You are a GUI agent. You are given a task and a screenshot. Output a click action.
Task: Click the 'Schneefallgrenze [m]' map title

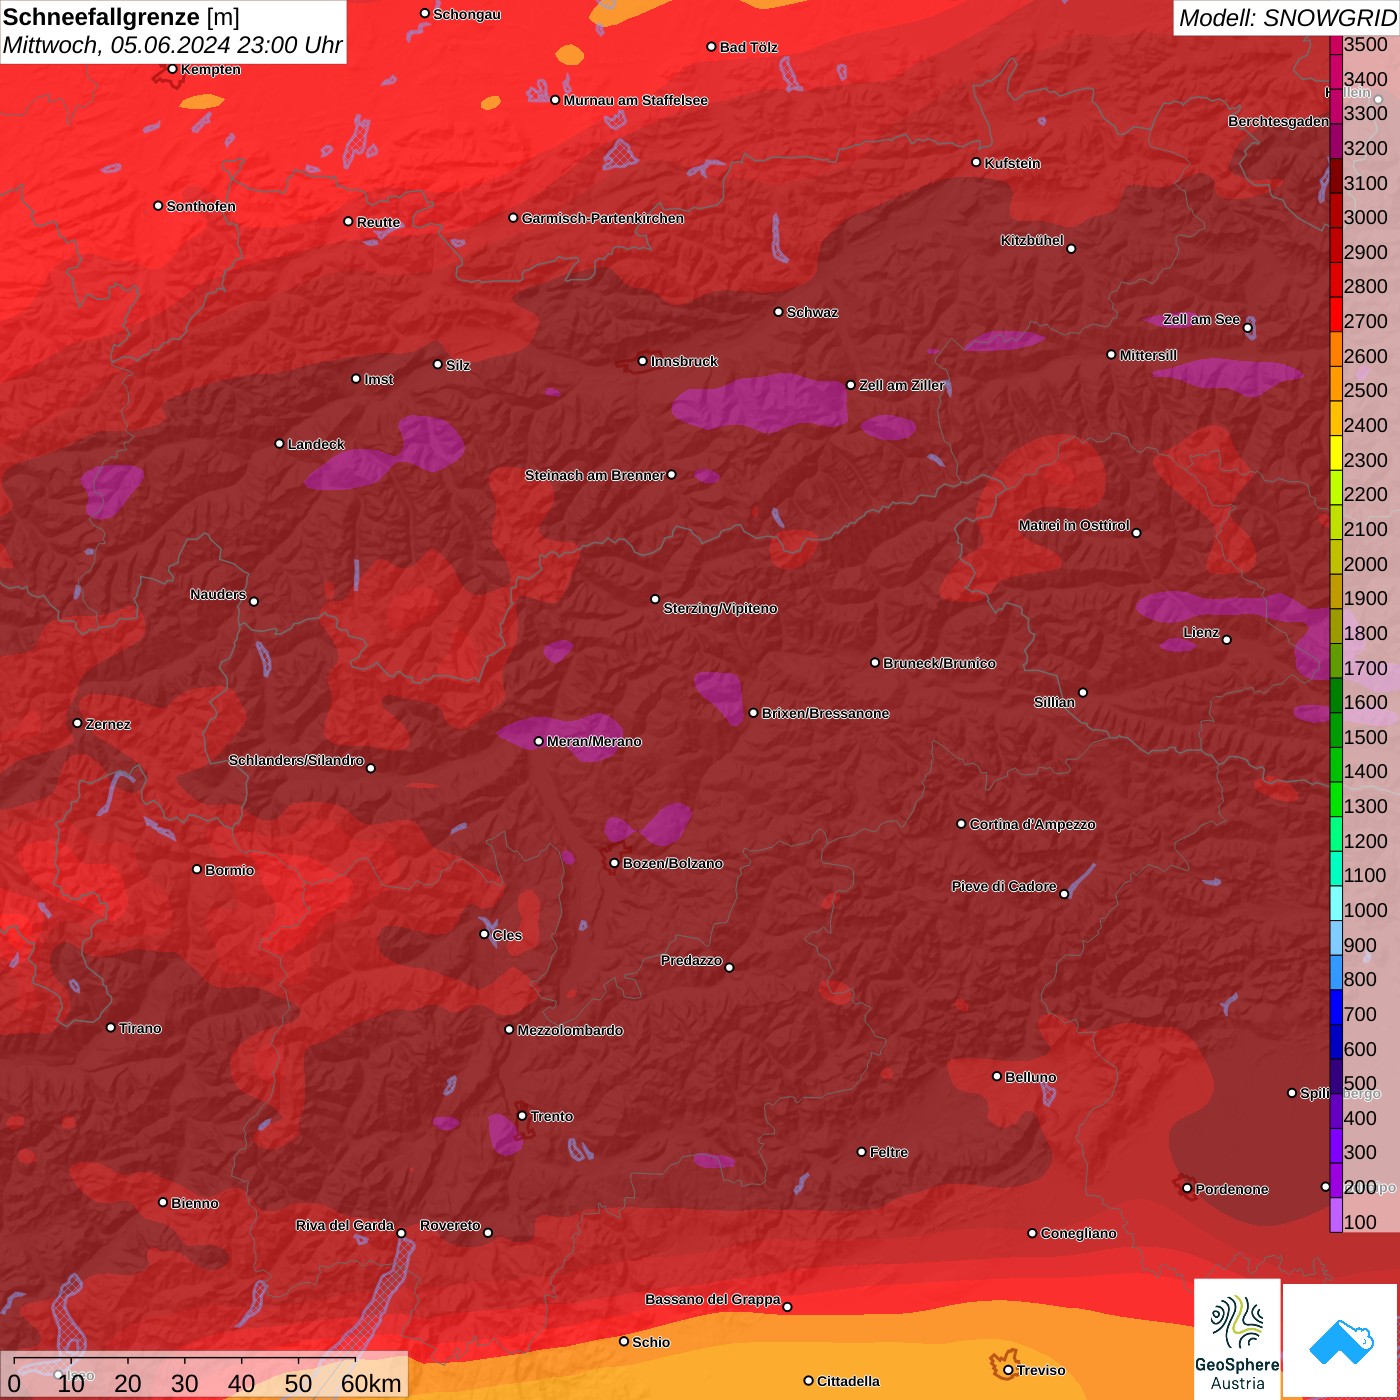[121, 17]
